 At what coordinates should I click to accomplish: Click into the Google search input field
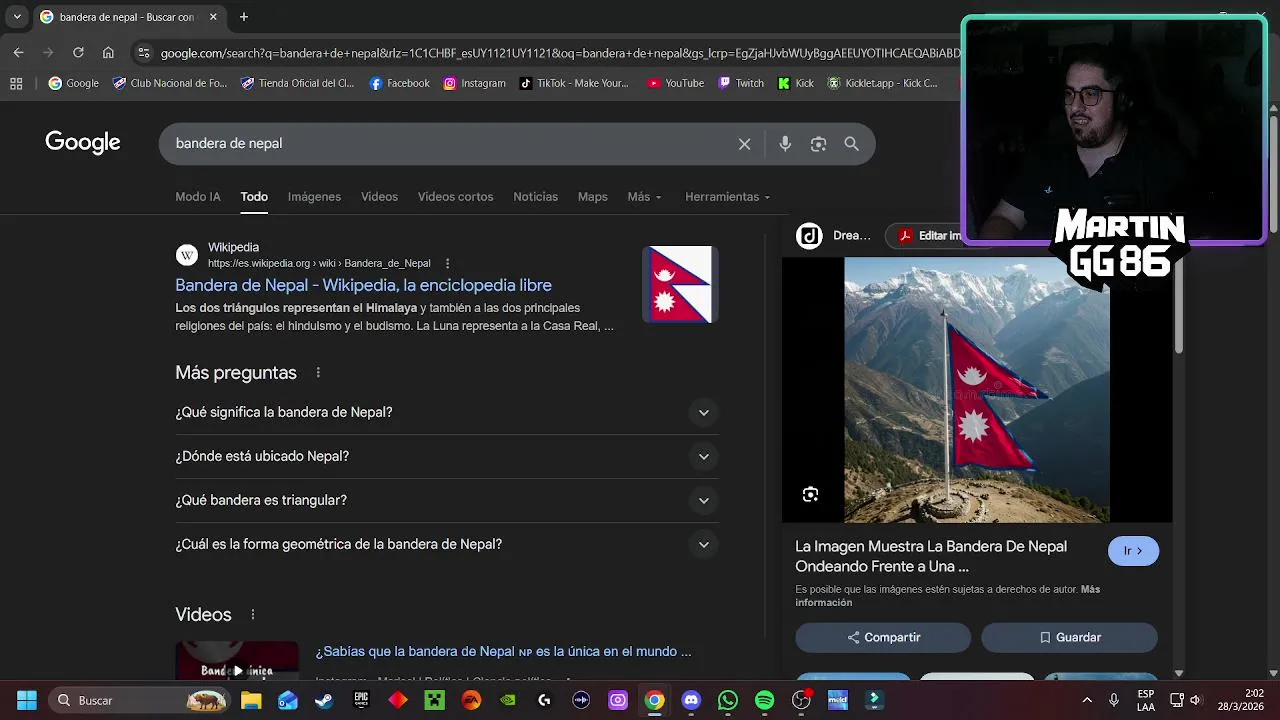click(450, 144)
